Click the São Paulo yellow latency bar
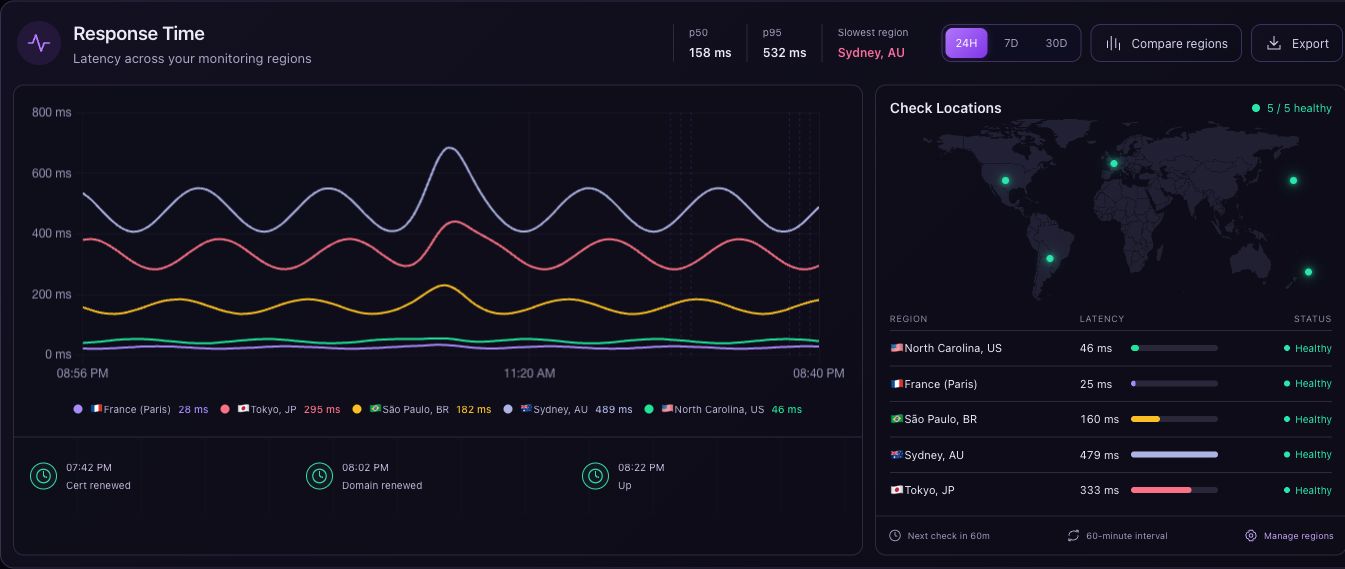This screenshot has width=1345, height=569. pos(1174,419)
